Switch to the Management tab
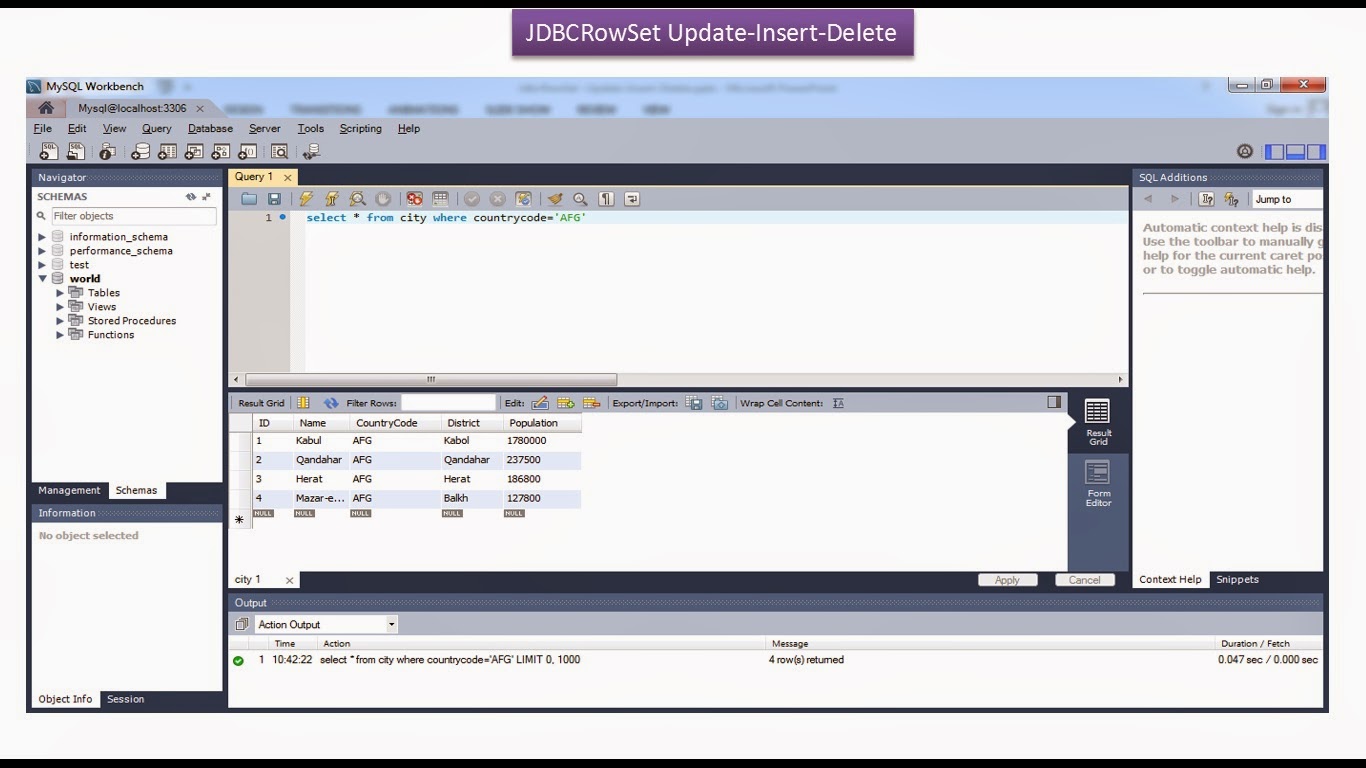 point(69,490)
